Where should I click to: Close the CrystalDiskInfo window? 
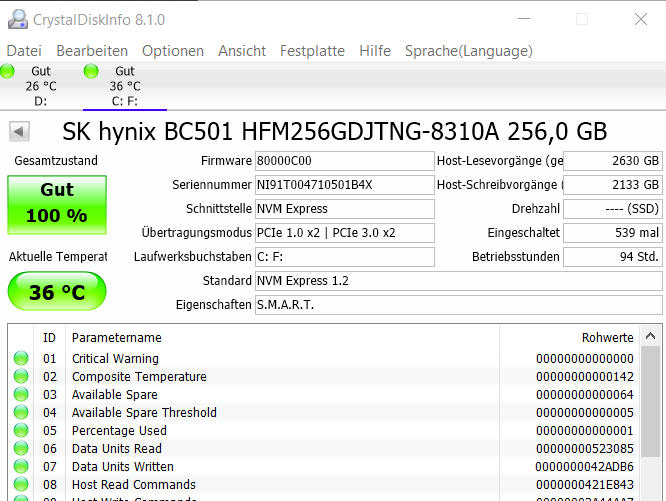641,19
